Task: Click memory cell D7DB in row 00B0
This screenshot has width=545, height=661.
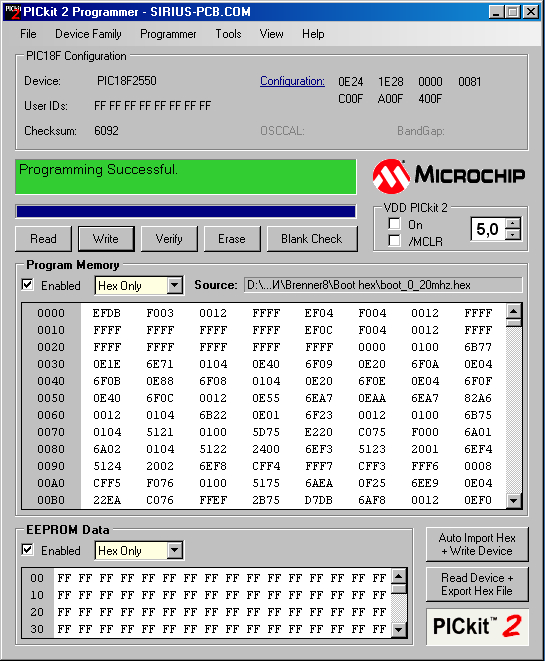Action: (319, 500)
